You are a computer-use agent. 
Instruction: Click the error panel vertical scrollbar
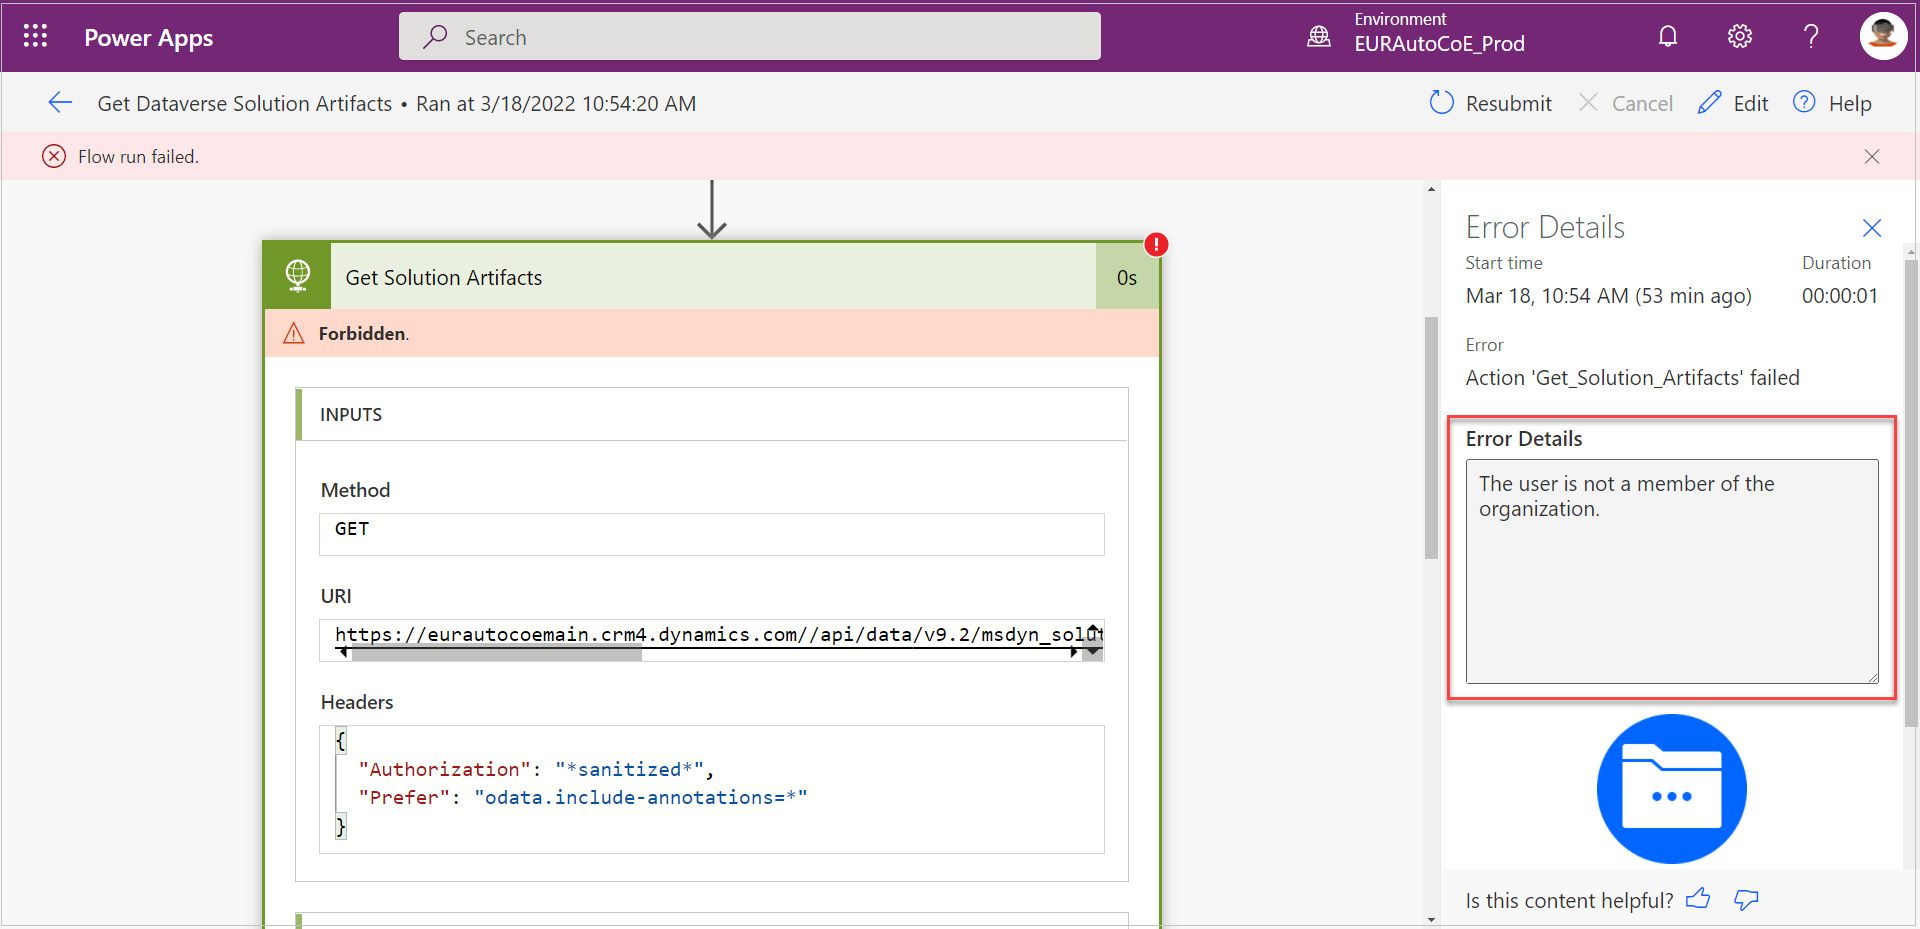click(1911, 494)
